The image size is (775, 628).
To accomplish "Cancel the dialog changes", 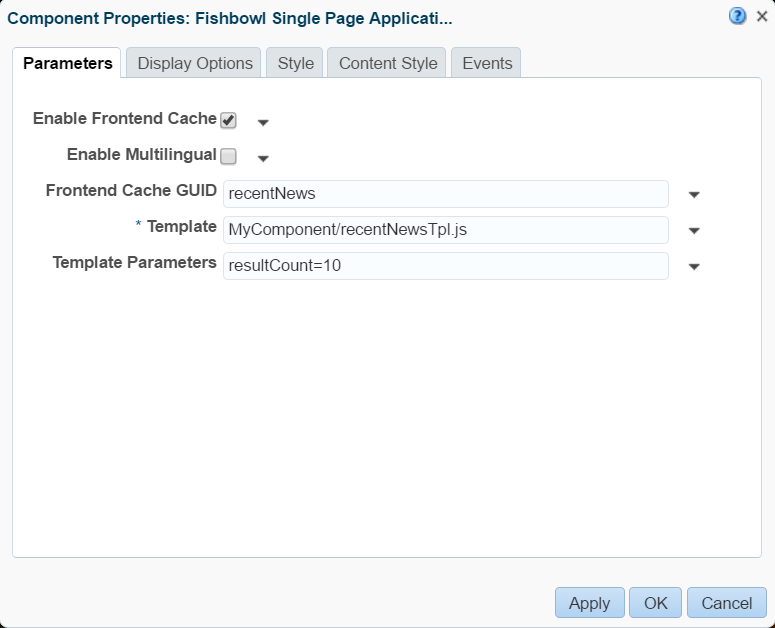I will point(727,603).
